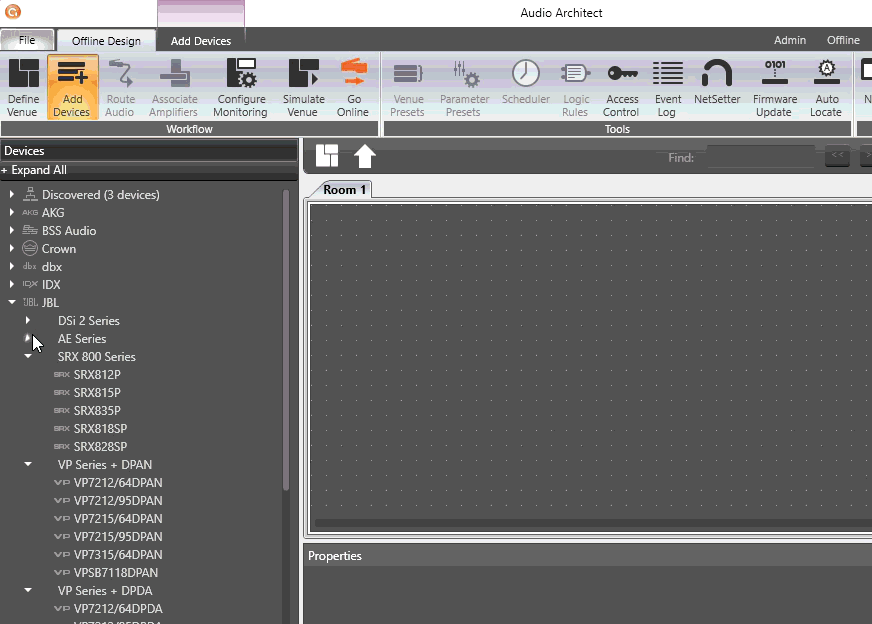Click the Find search field
Image resolution: width=872 pixels, height=624 pixels.
tap(760, 157)
